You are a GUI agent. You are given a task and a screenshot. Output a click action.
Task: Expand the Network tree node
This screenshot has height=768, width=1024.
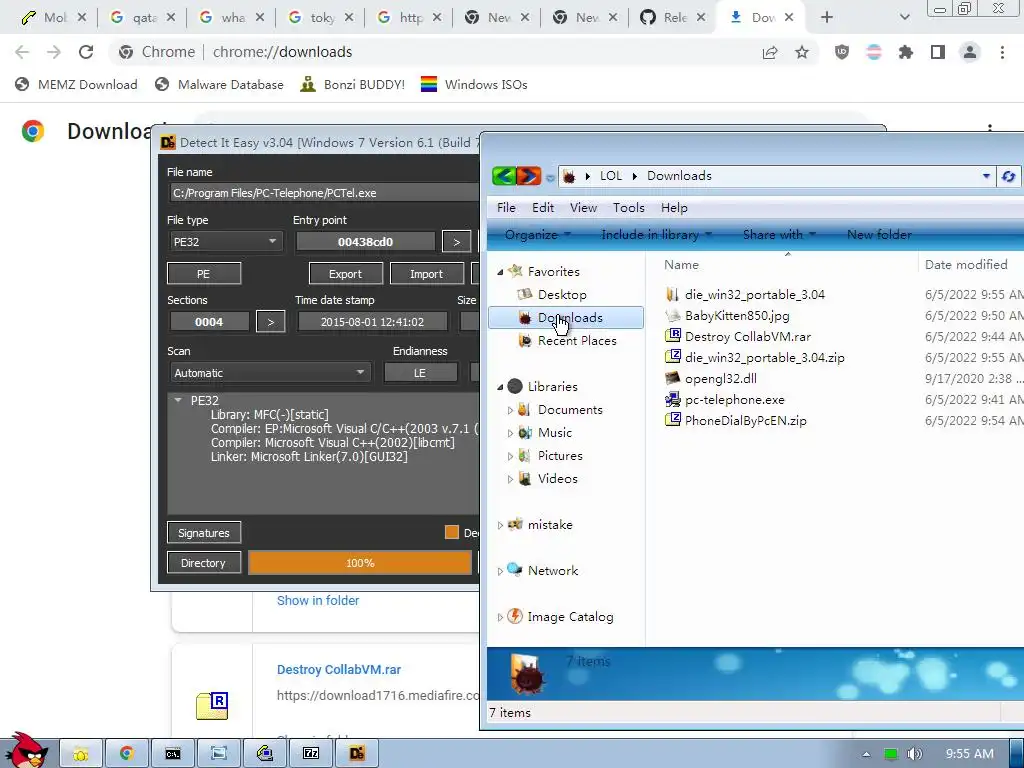point(500,571)
